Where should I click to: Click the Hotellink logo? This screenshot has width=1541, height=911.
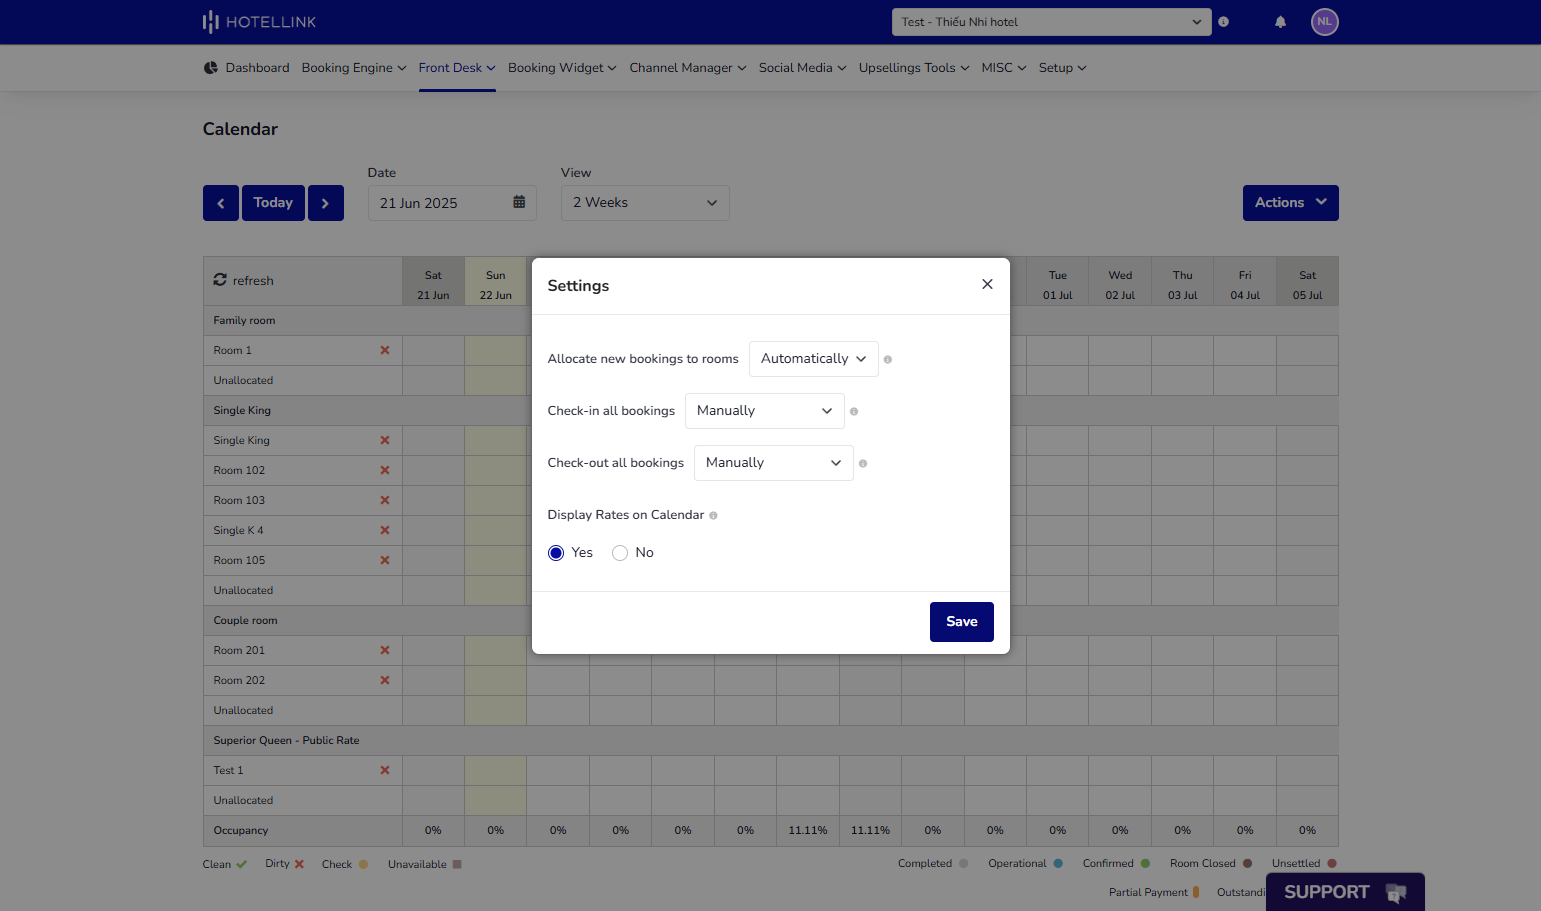coord(259,22)
